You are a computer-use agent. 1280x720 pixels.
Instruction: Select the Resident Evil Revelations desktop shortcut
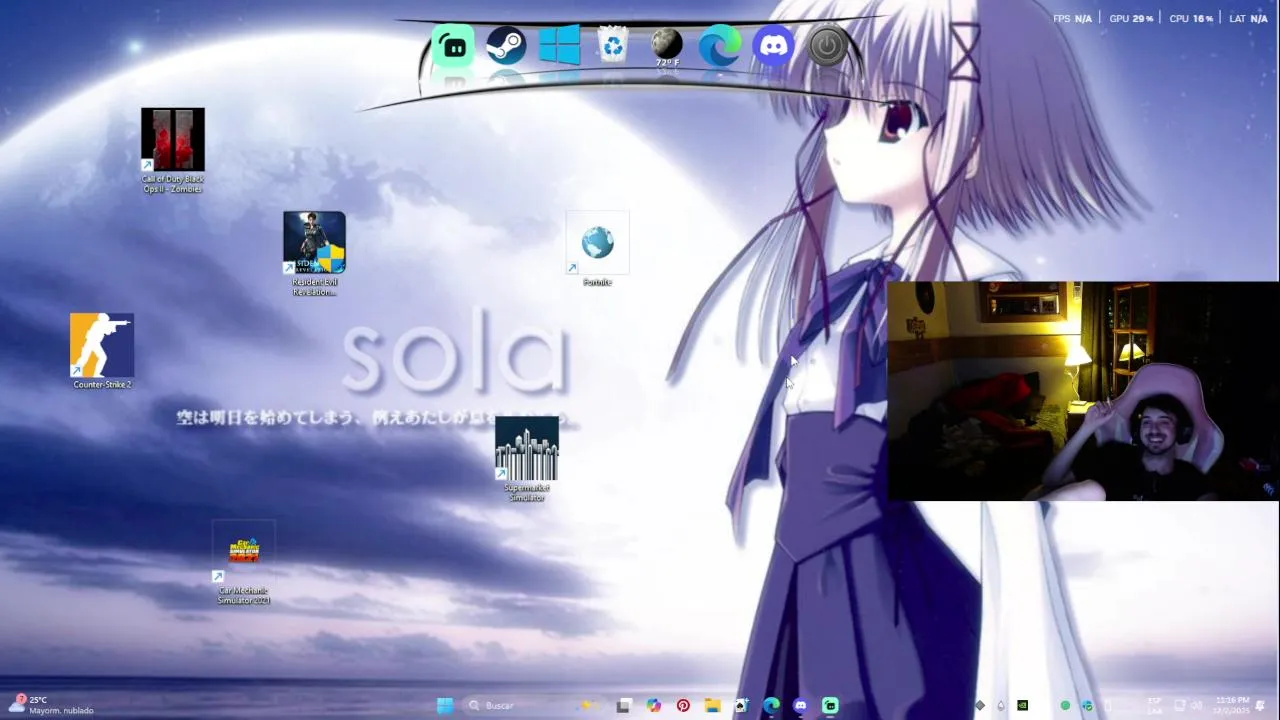tap(314, 254)
